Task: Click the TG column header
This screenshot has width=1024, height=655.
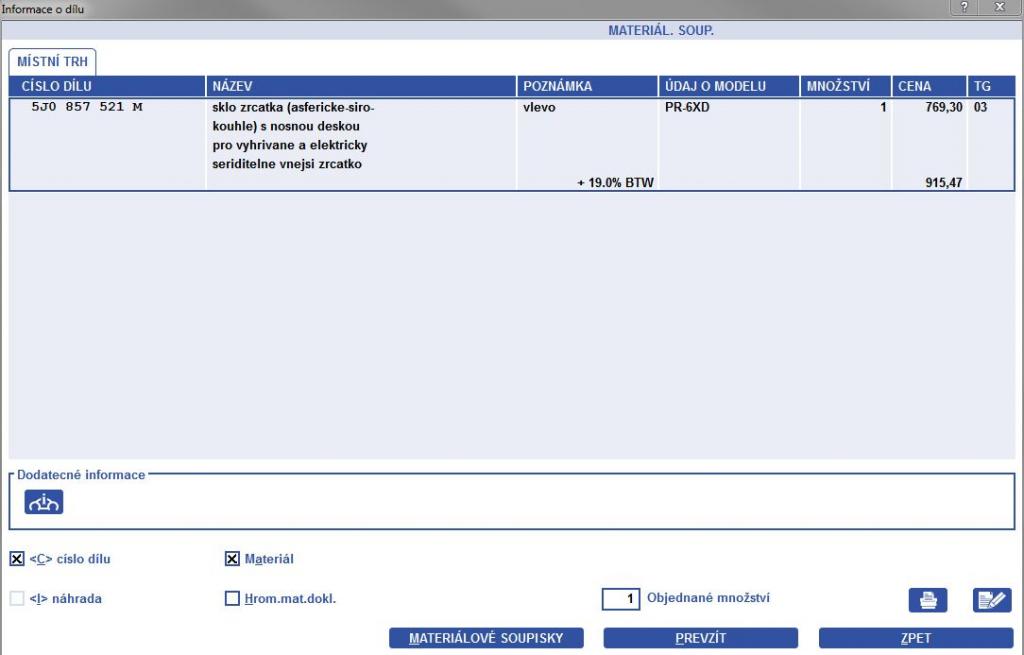Action: click(991, 86)
